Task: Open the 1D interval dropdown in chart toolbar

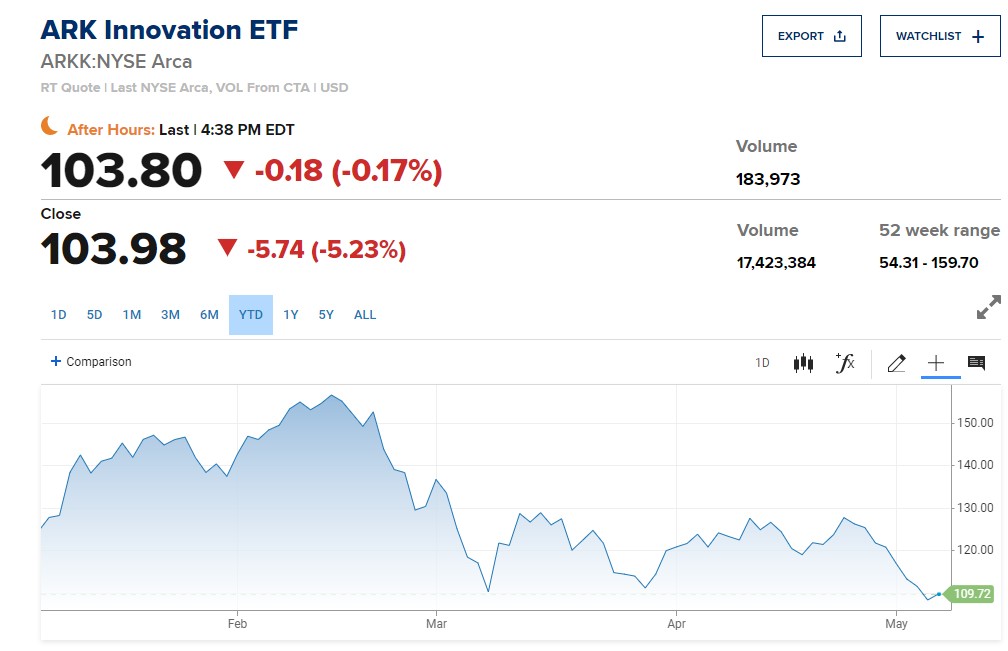Action: click(x=762, y=363)
